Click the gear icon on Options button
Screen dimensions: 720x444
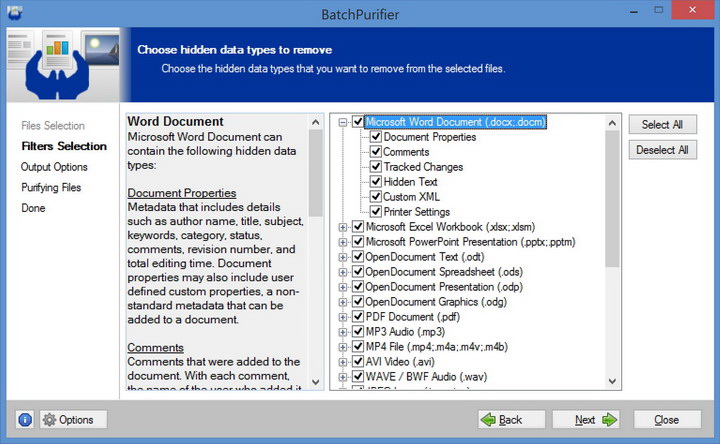point(49,419)
